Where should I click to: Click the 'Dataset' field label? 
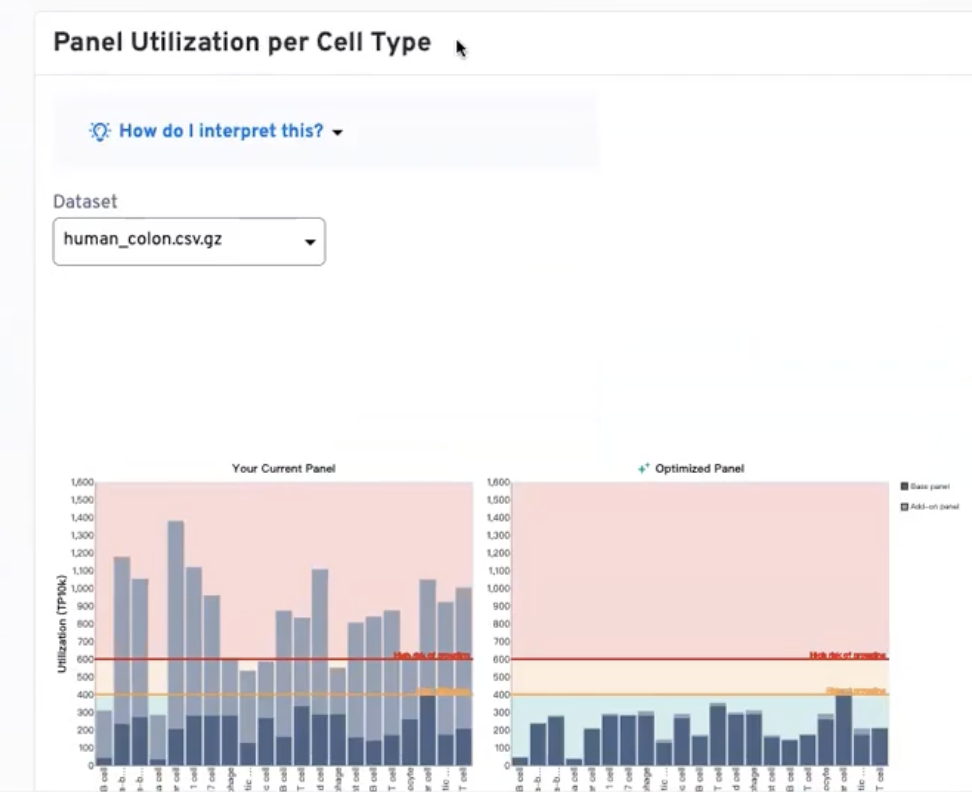tap(85, 201)
